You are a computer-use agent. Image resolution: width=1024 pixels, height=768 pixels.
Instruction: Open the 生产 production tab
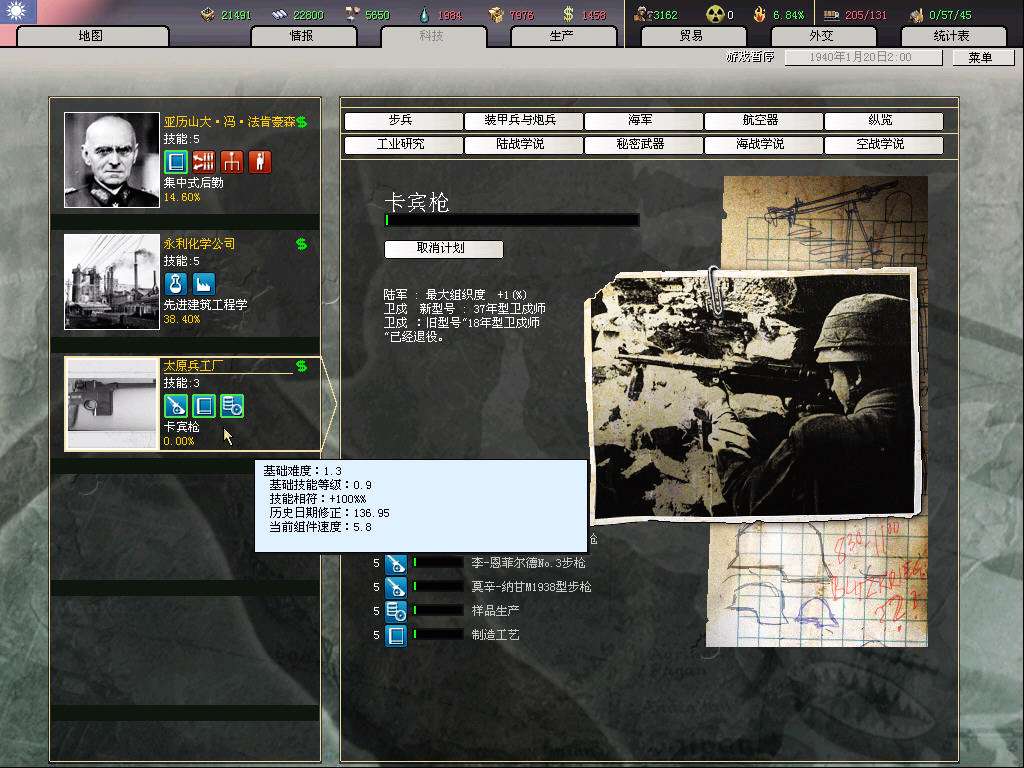point(562,36)
